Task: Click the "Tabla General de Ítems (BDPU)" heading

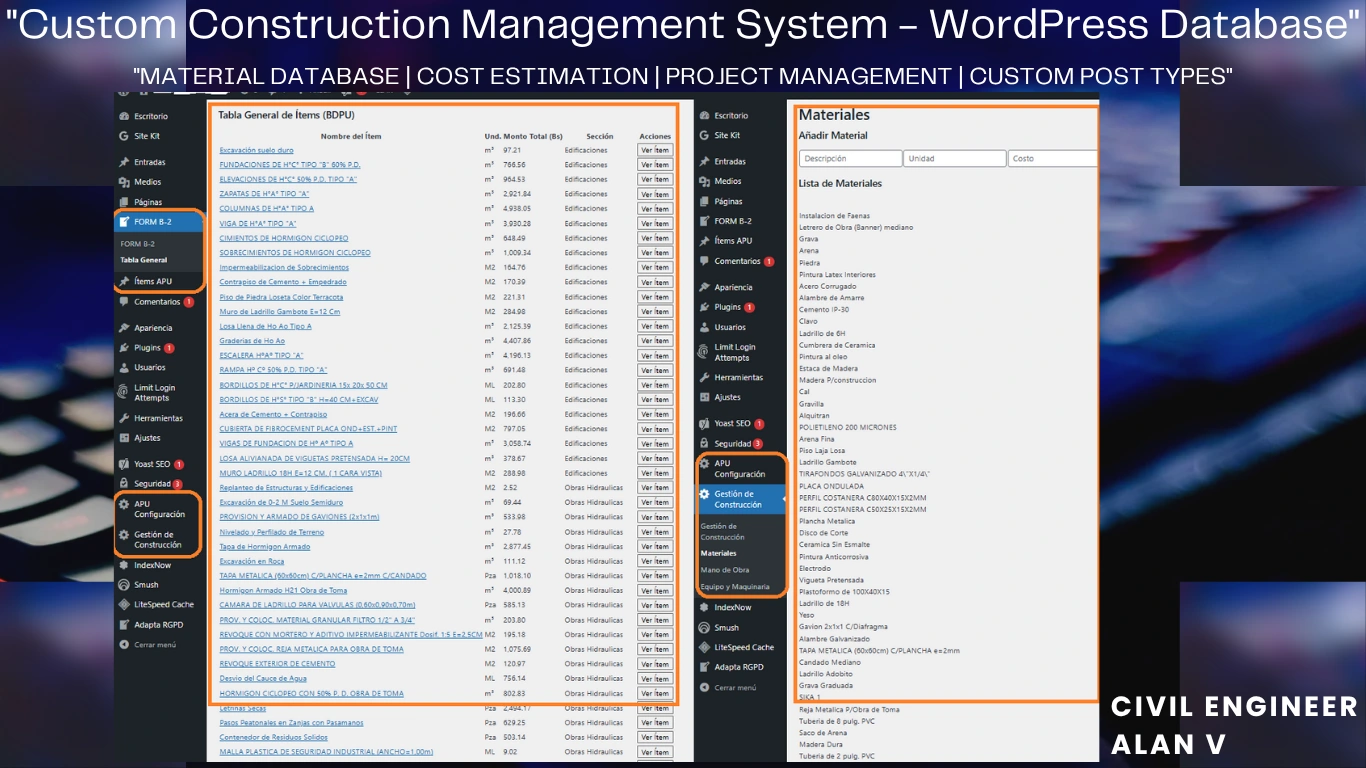Action: 286,115
